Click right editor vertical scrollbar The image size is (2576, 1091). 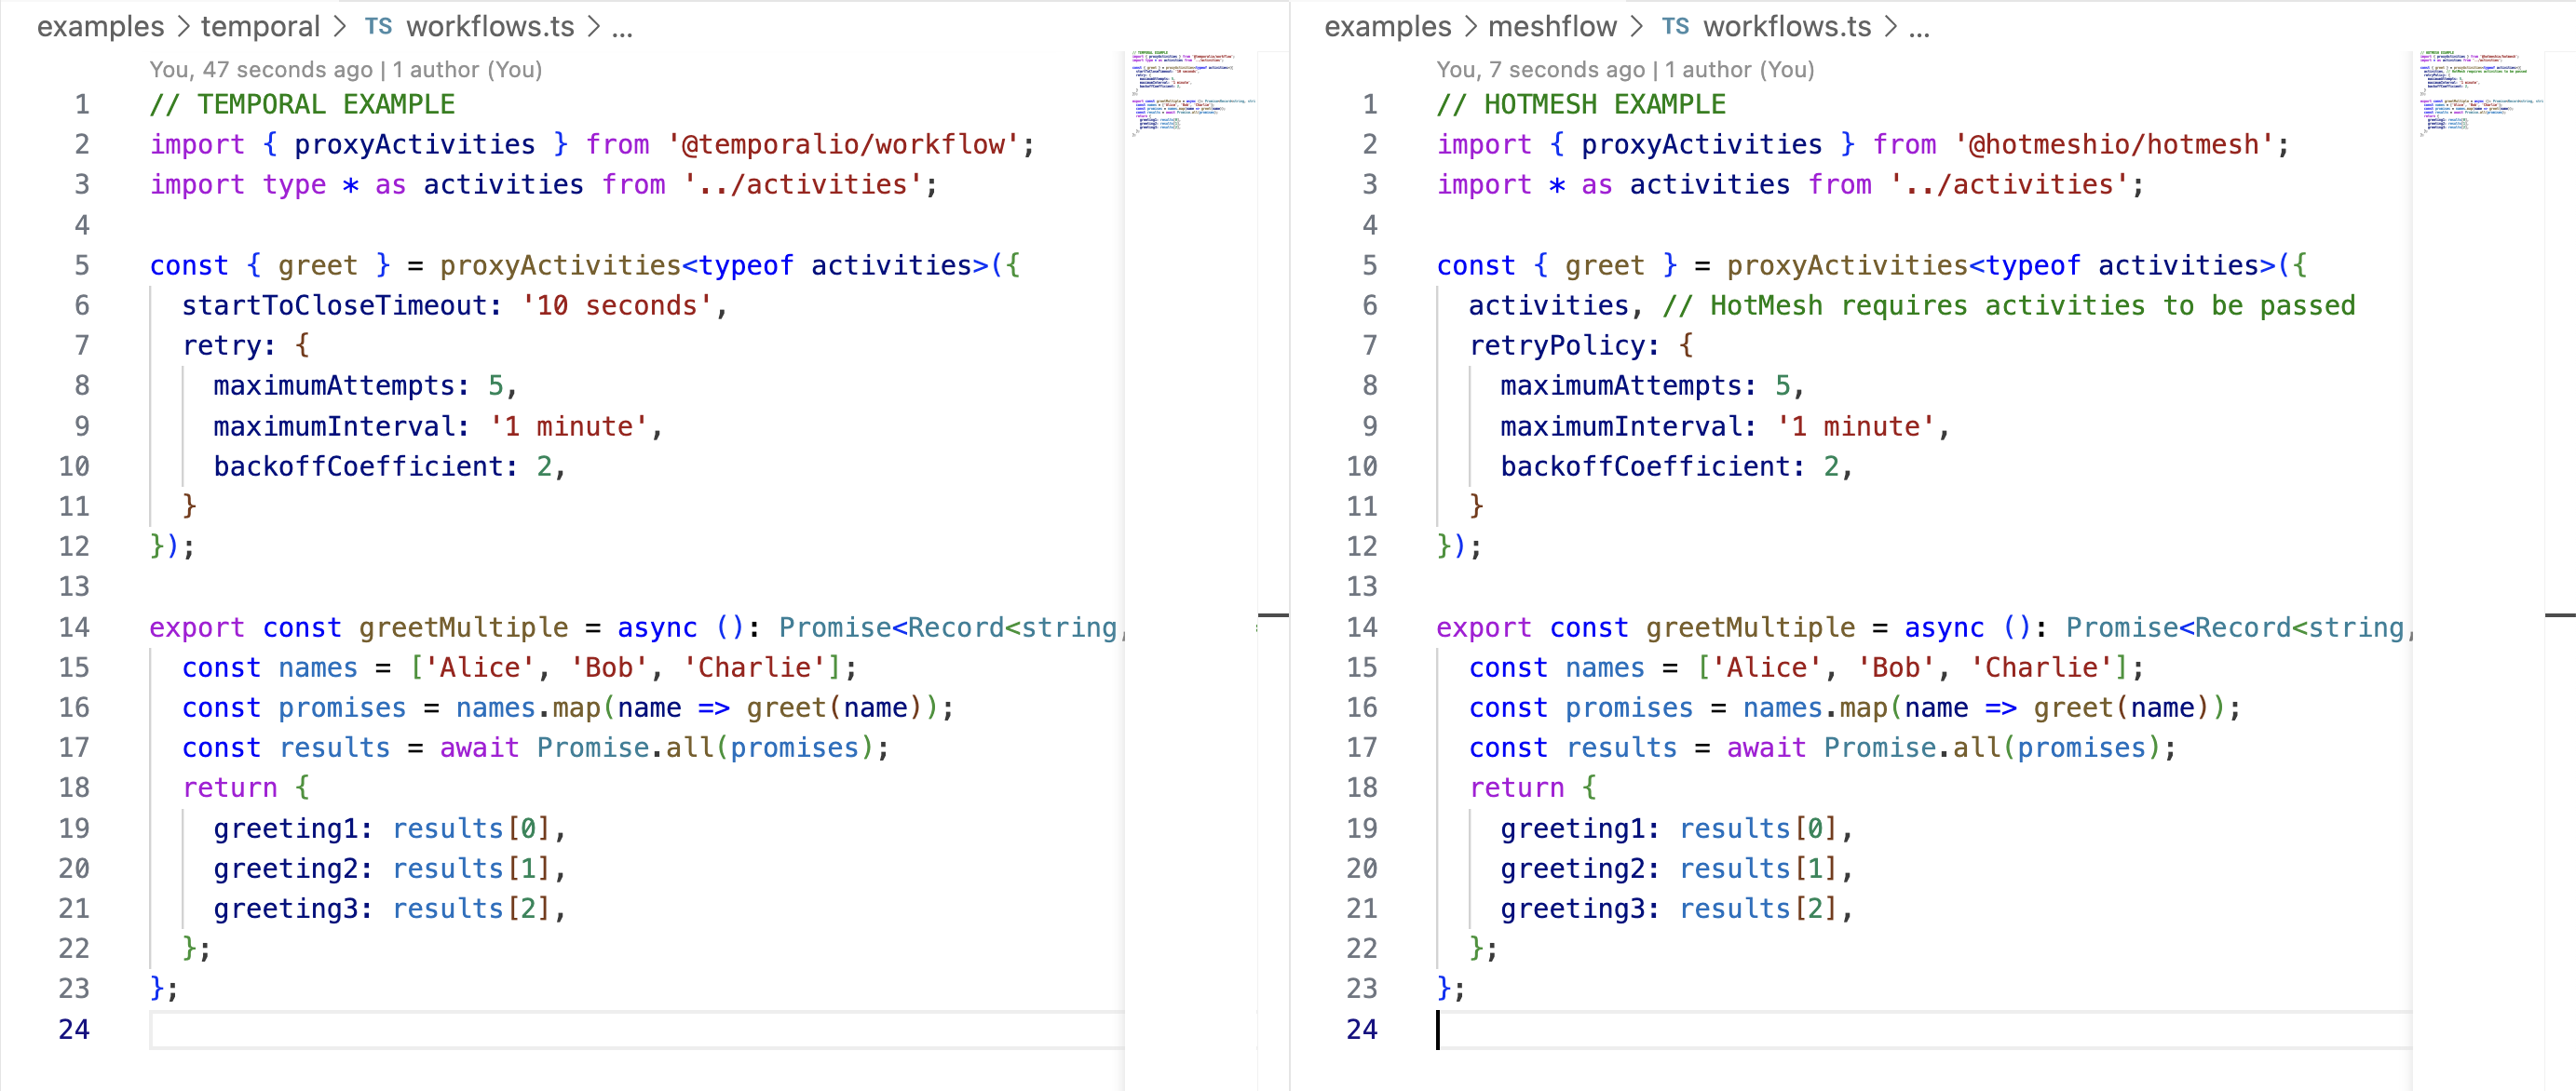[2560, 570]
